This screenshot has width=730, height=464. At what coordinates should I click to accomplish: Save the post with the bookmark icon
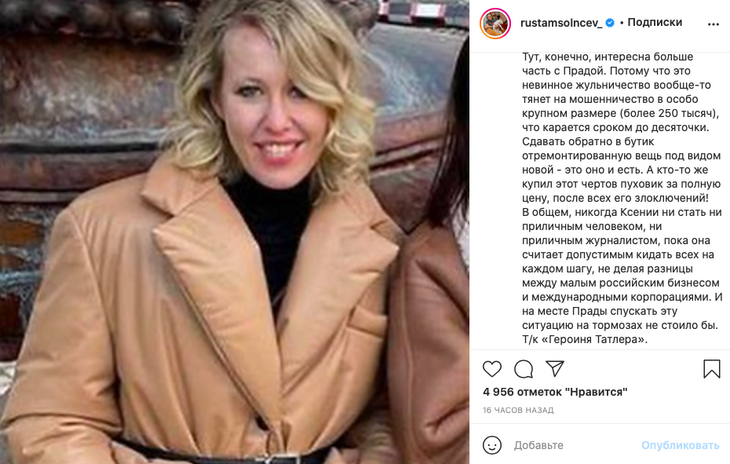point(711,369)
